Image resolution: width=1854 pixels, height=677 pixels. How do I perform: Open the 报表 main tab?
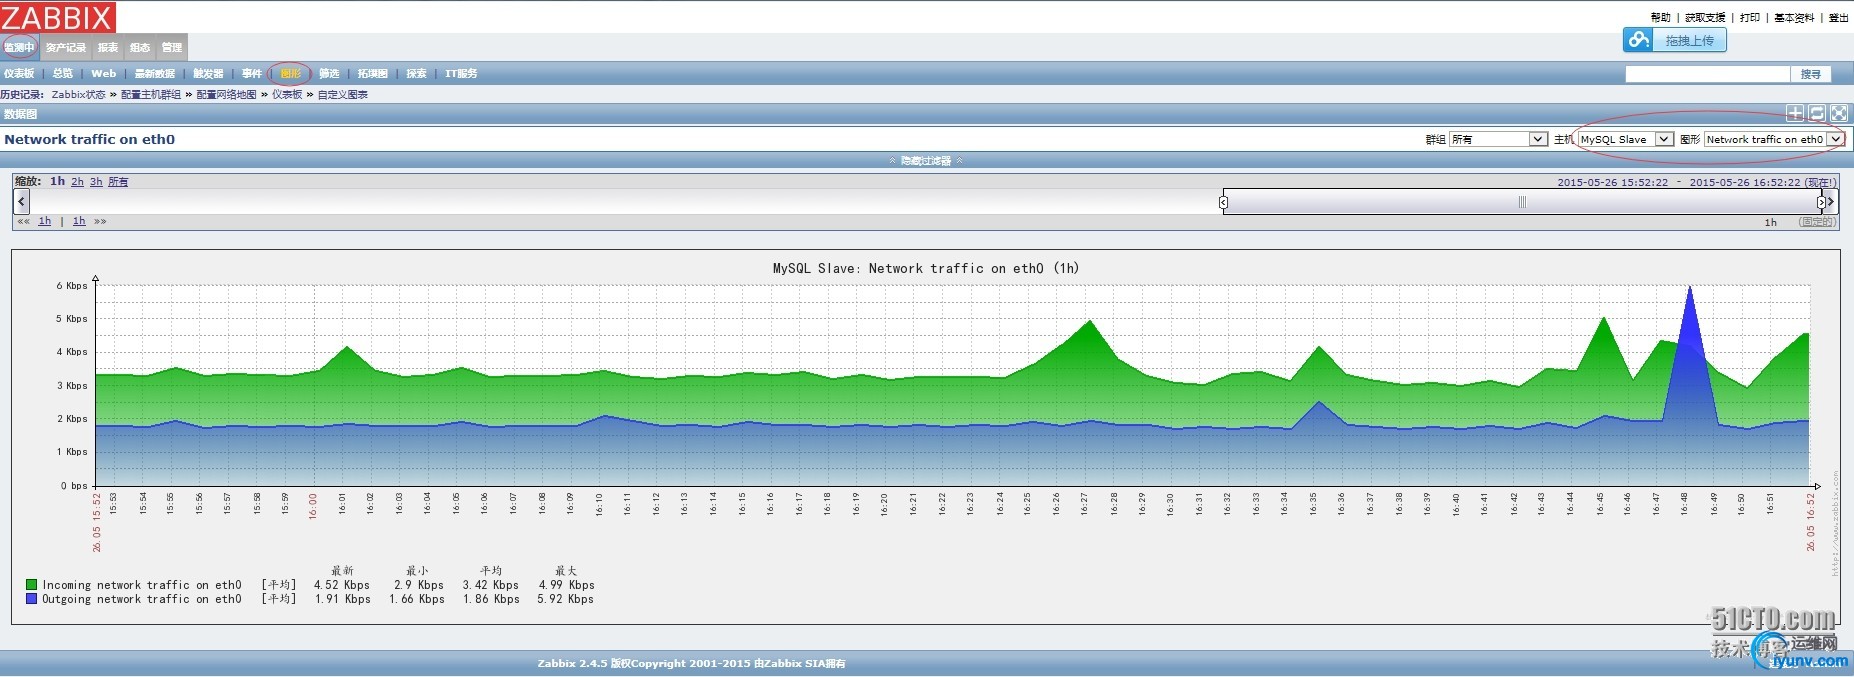[108, 47]
